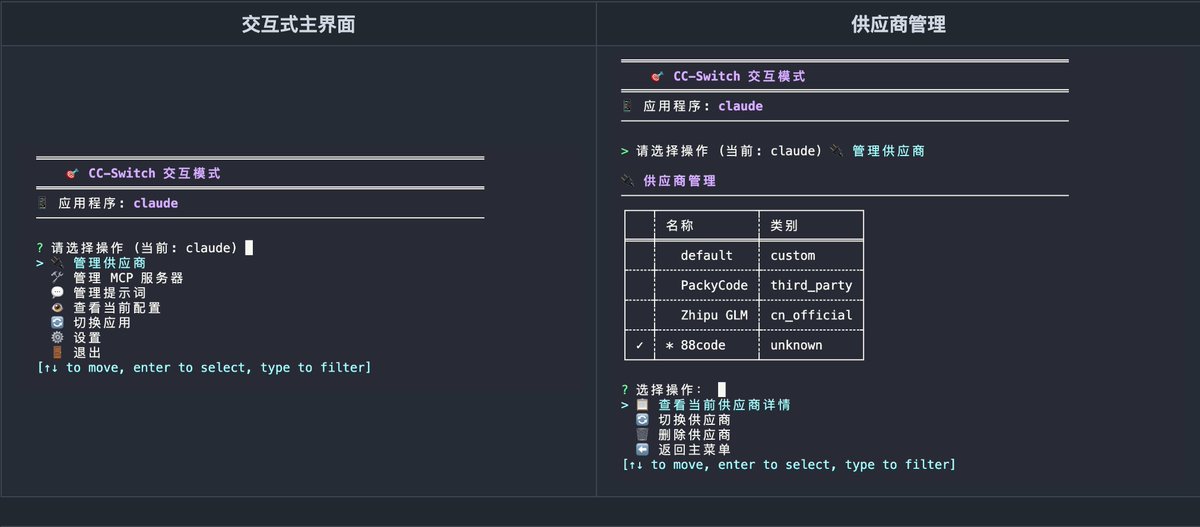
Task: Click the app icon beside left 应用程序: claude
Action: pyautogui.click(x=42, y=203)
